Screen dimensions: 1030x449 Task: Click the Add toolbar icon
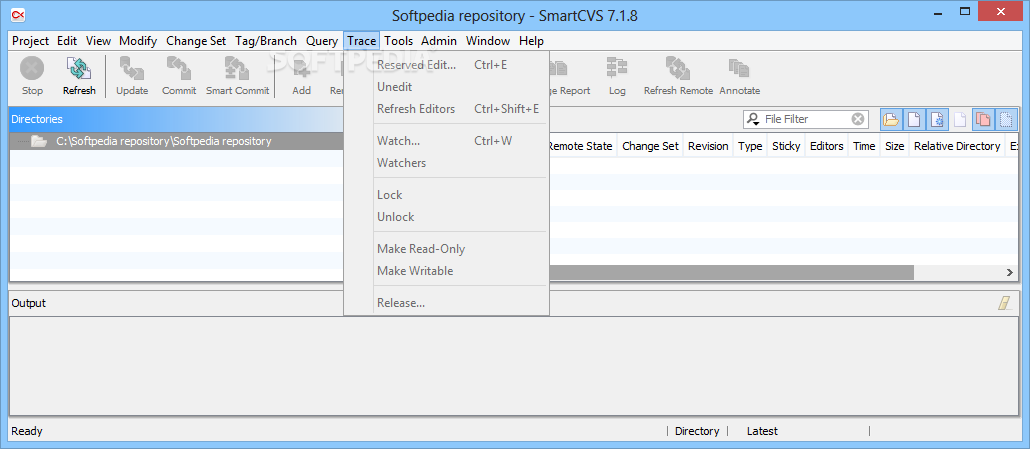click(x=302, y=68)
